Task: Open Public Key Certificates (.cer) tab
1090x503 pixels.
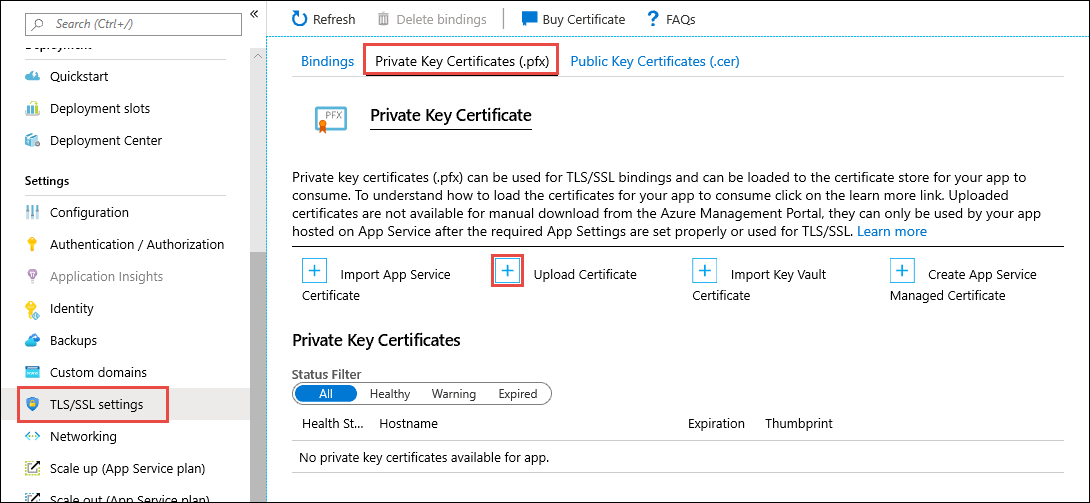Action: [655, 61]
